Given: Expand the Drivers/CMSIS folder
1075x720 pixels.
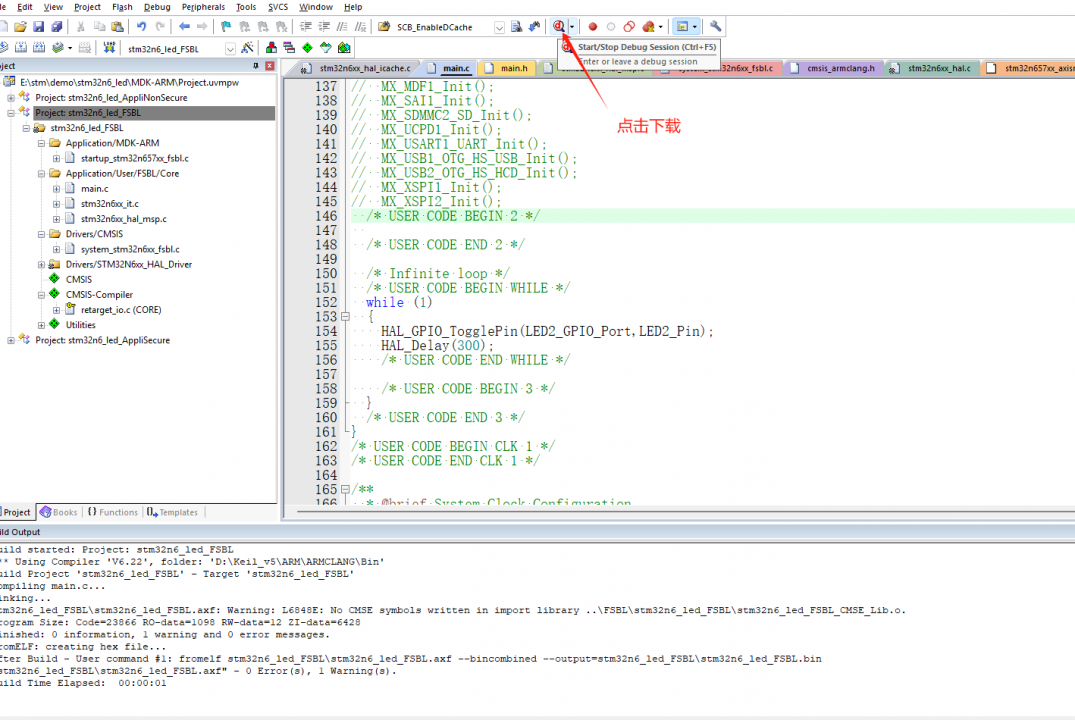Looking at the screenshot, I should point(41,234).
